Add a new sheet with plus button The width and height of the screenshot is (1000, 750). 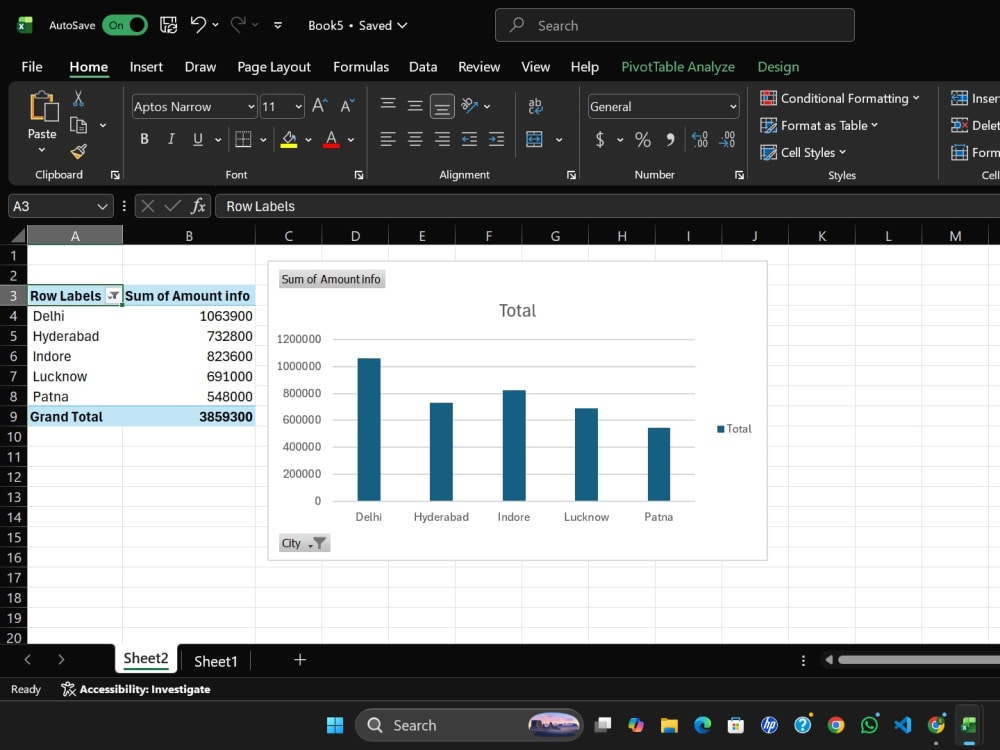(300, 660)
